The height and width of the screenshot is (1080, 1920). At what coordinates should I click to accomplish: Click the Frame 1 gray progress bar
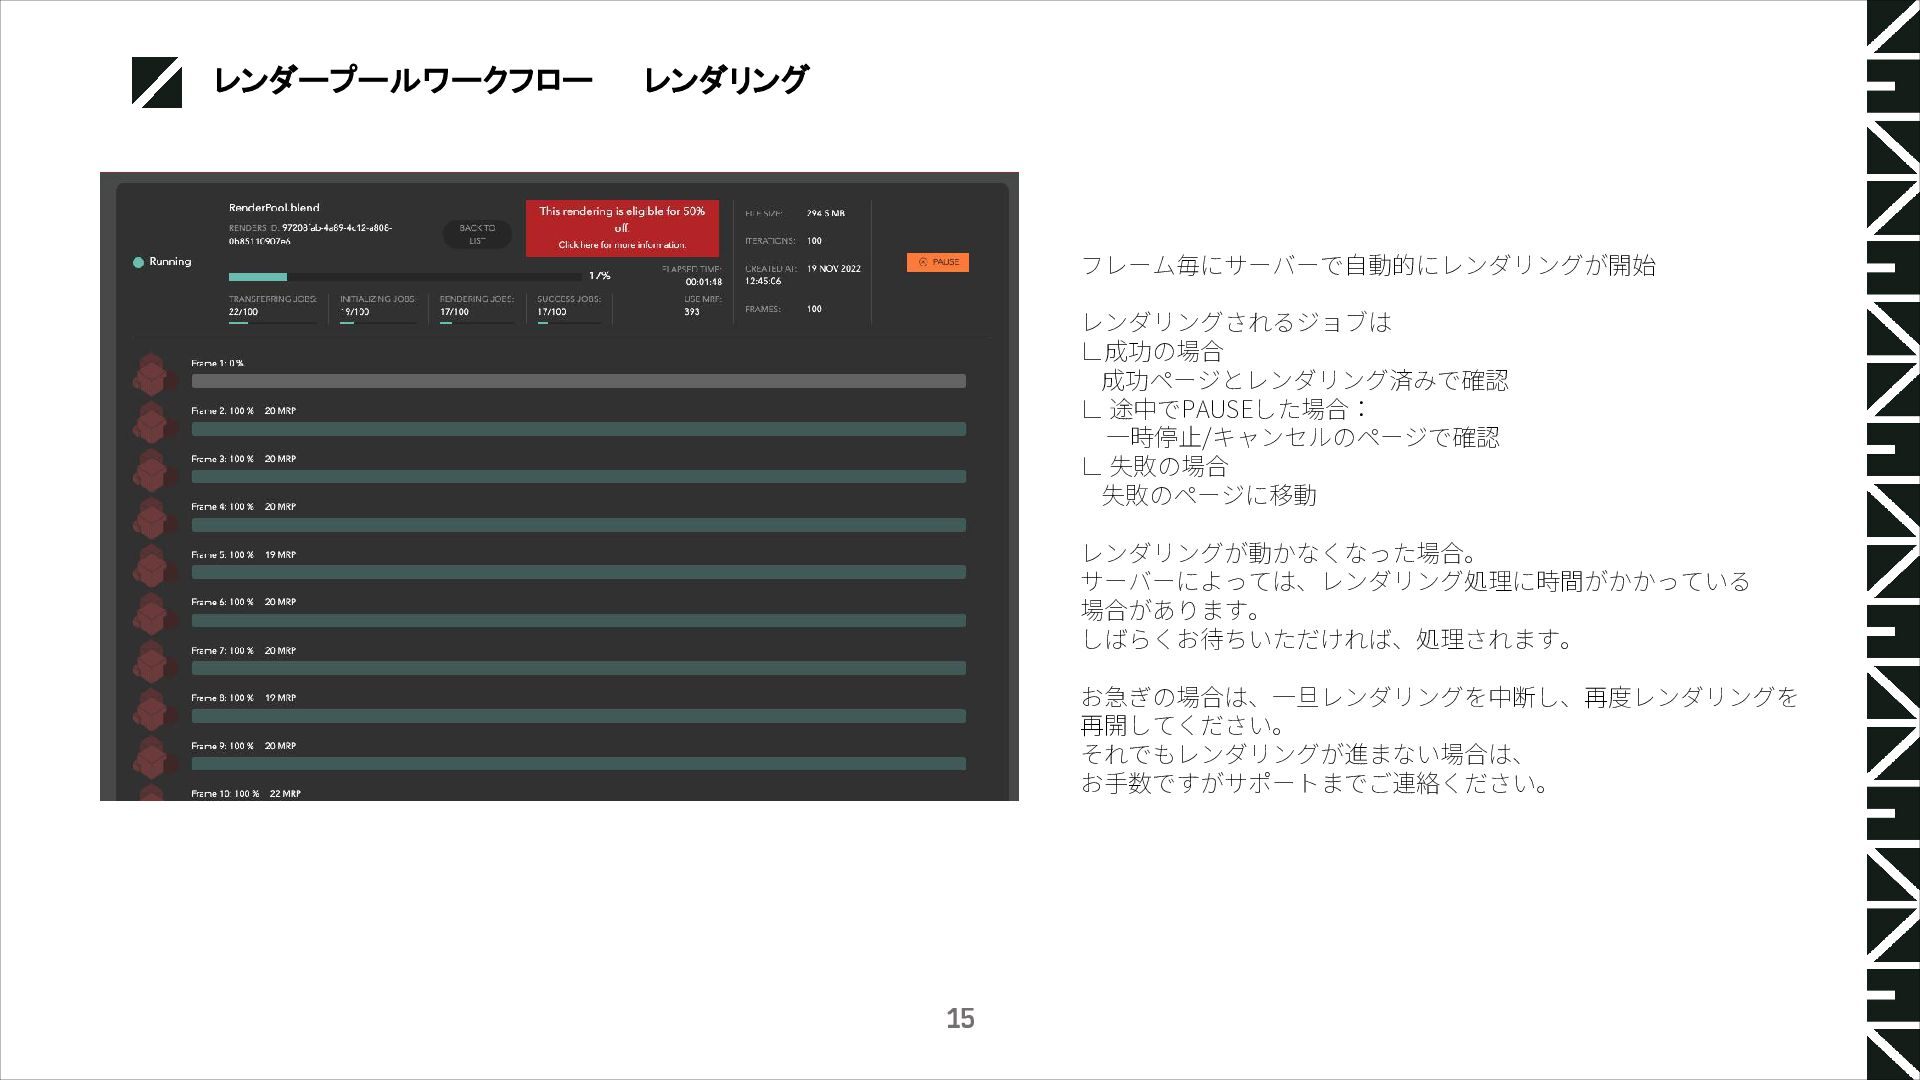click(578, 381)
